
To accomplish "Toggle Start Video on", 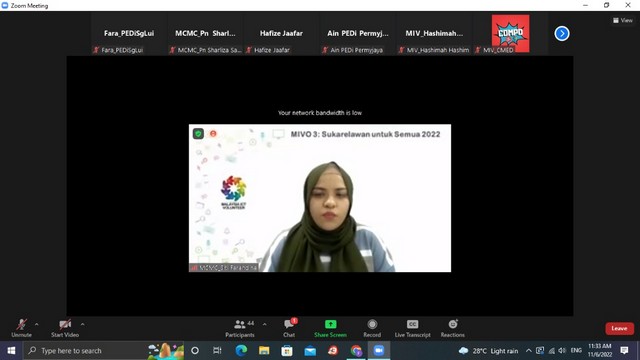I will [65, 329].
